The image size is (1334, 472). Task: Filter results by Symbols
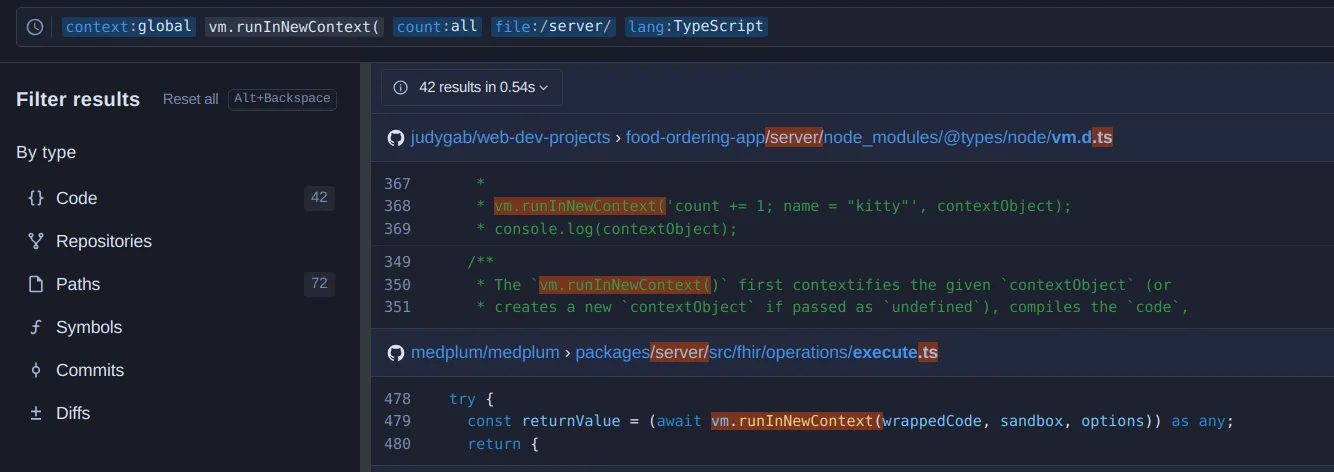click(x=89, y=327)
